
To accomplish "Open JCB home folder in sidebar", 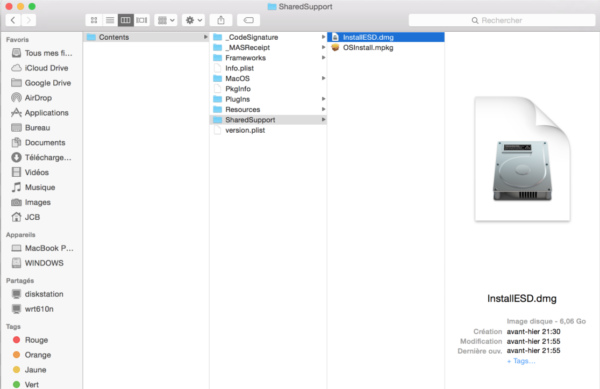I will click(42, 217).
